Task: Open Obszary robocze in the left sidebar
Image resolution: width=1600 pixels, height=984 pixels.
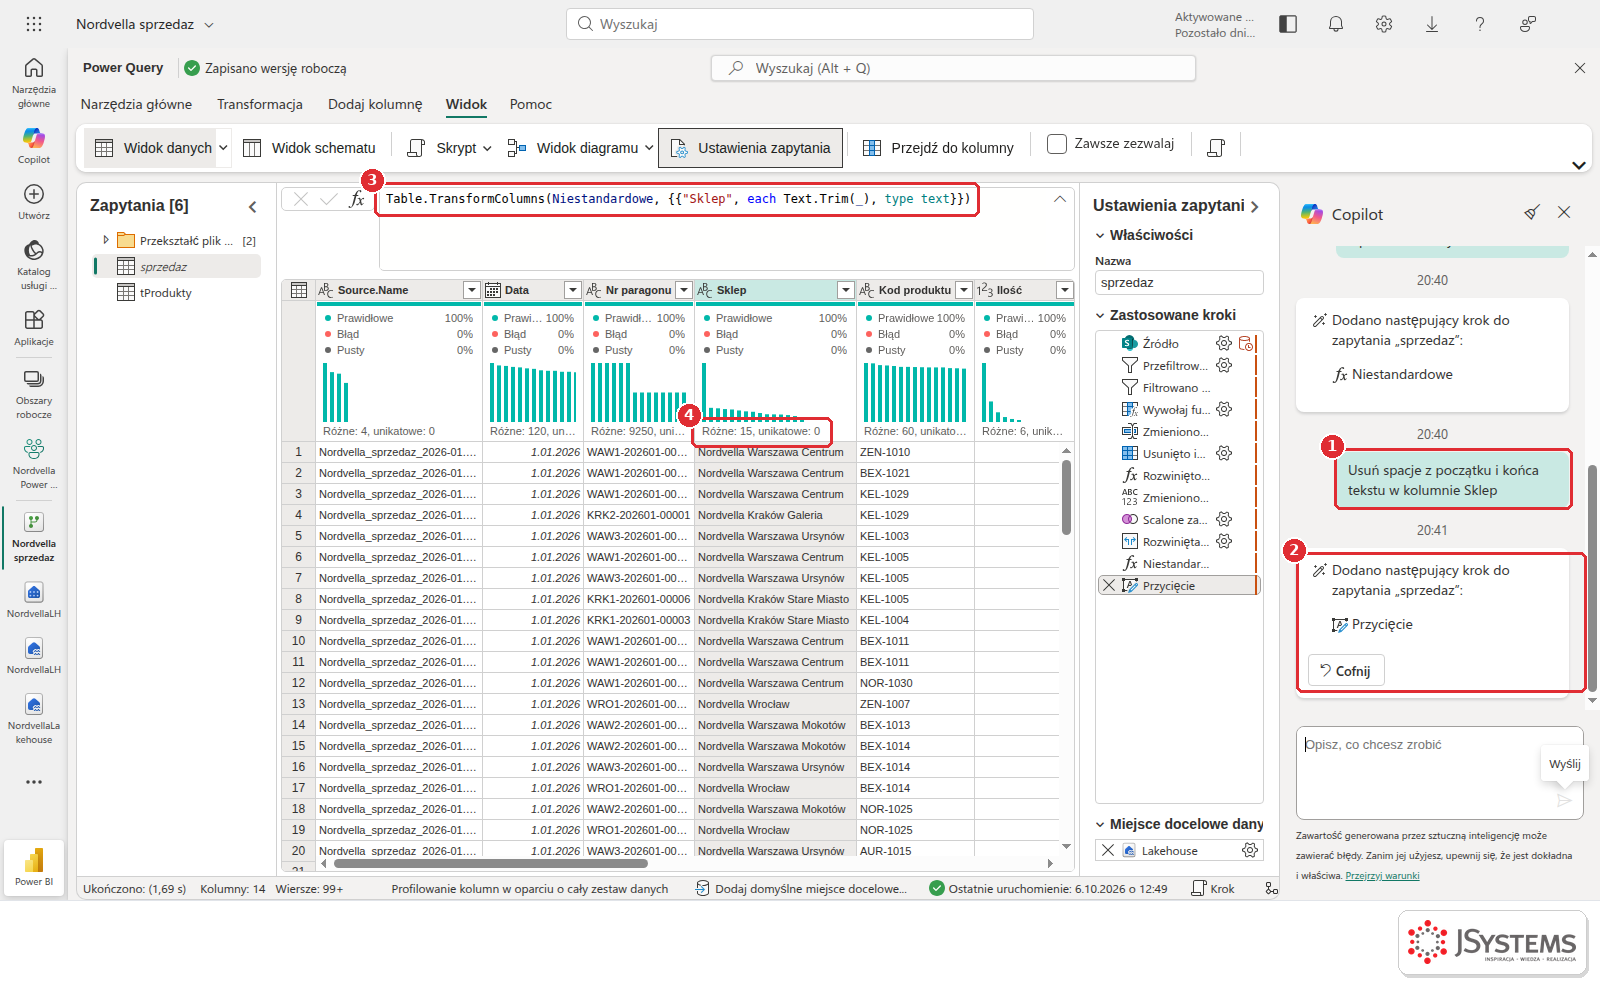Action: point(34,393)
